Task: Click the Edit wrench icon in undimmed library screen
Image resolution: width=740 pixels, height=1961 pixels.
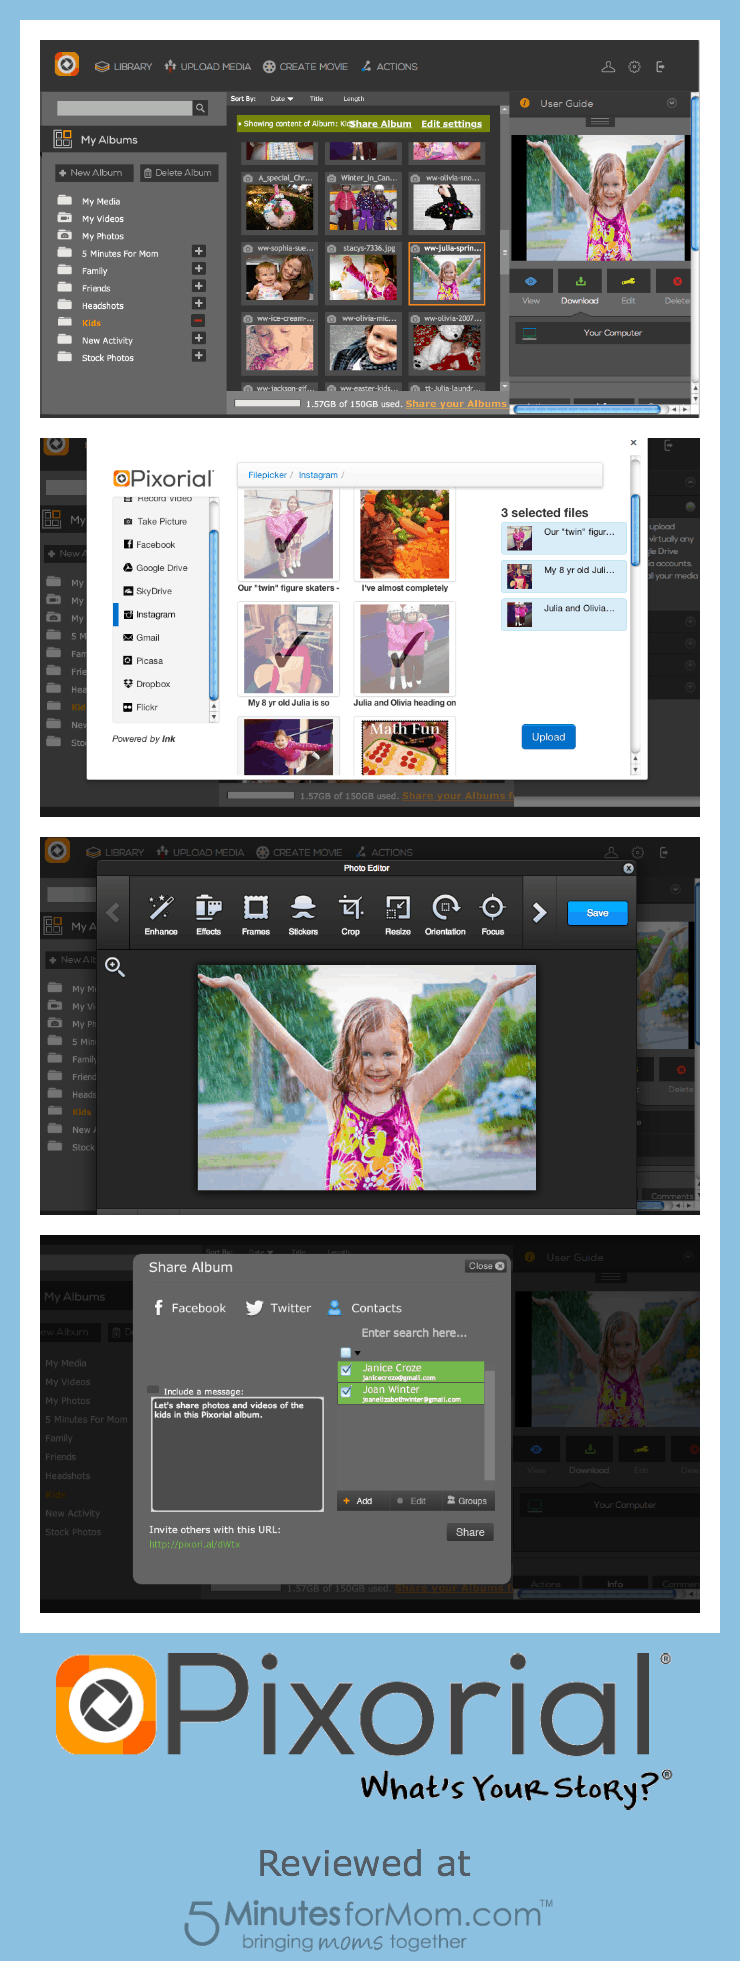Action: 628,281
